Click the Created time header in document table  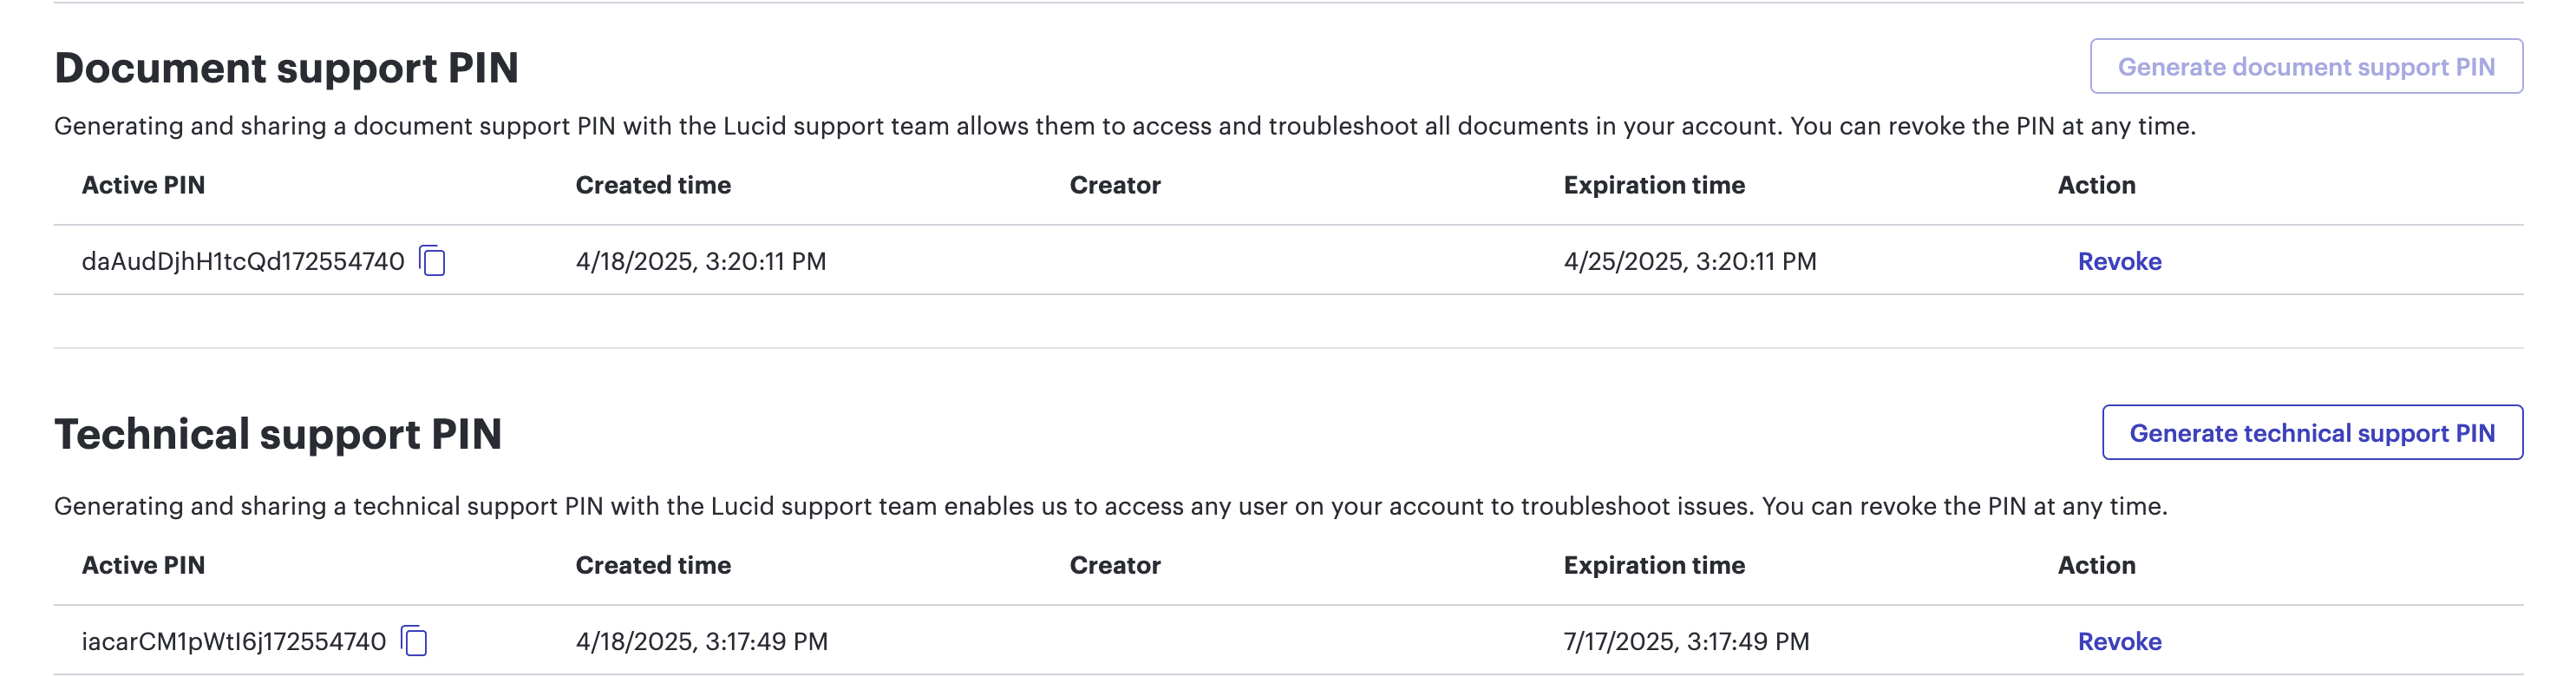pyautogui.click(x=652, y=184)
